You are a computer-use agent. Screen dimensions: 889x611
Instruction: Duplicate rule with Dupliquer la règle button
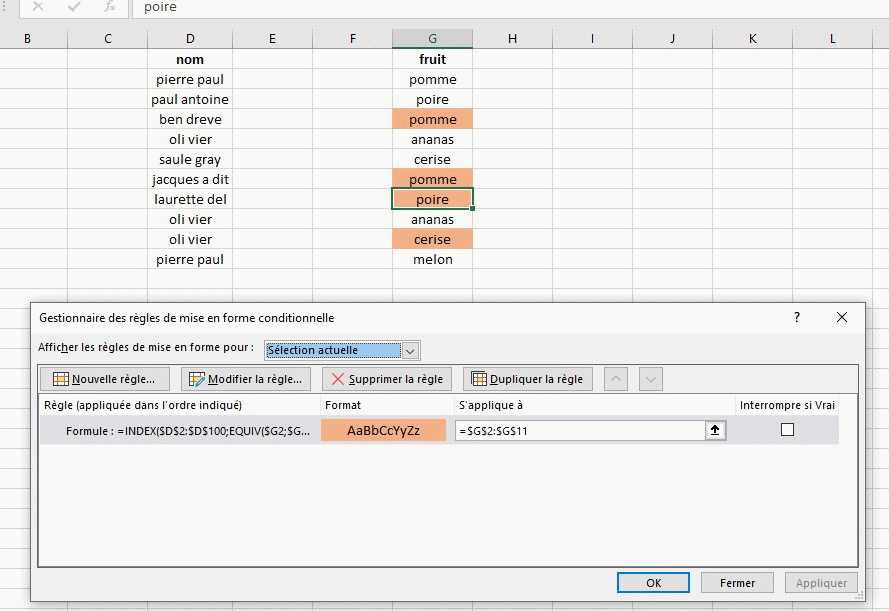tap(527, 379)
